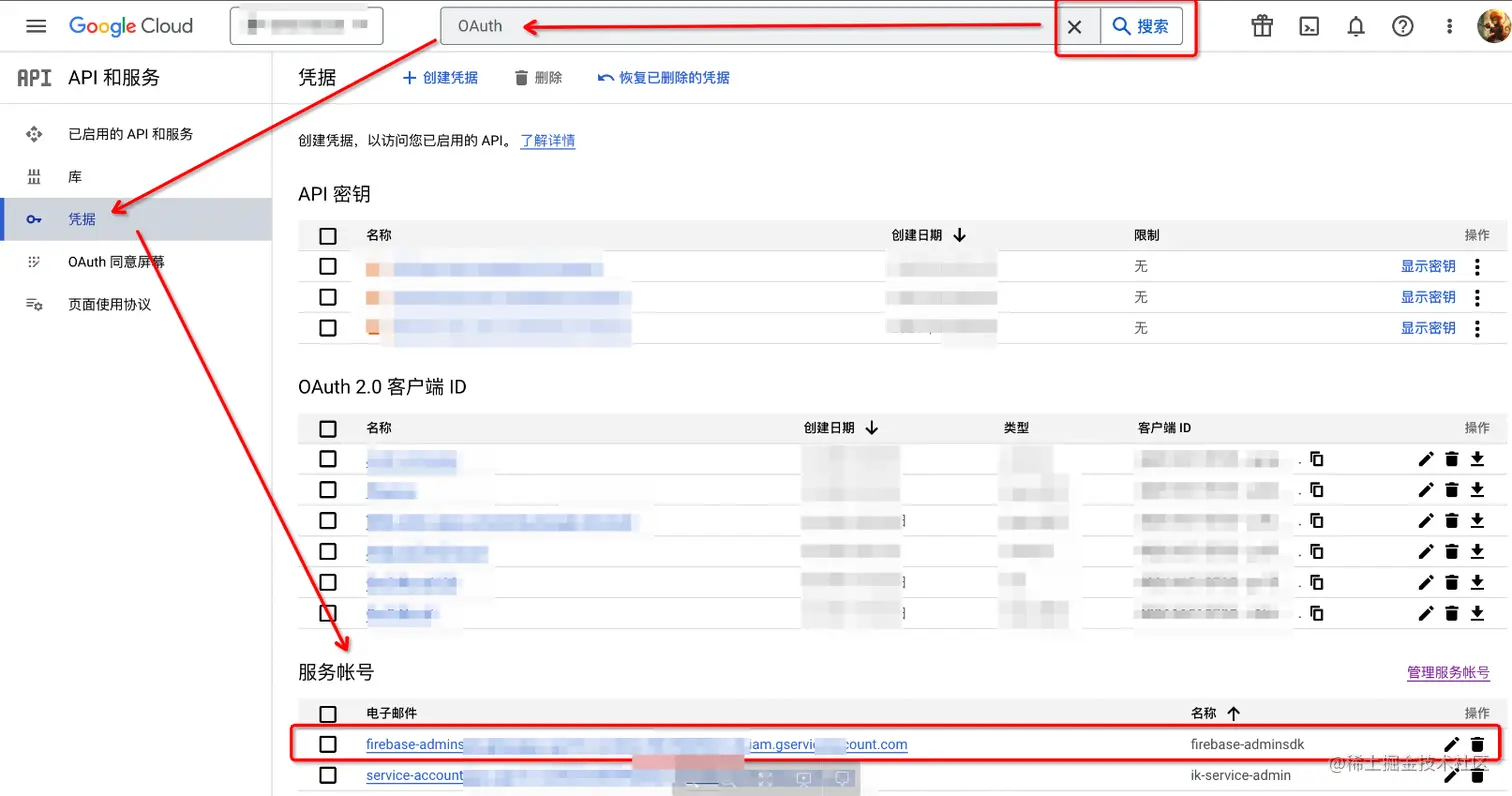Image resolution: width=1512 pixels, height=796 pixels.
Task: Delete the first OAuth client trash icon
Action: pyautogui.click(x=1452, y=459)
